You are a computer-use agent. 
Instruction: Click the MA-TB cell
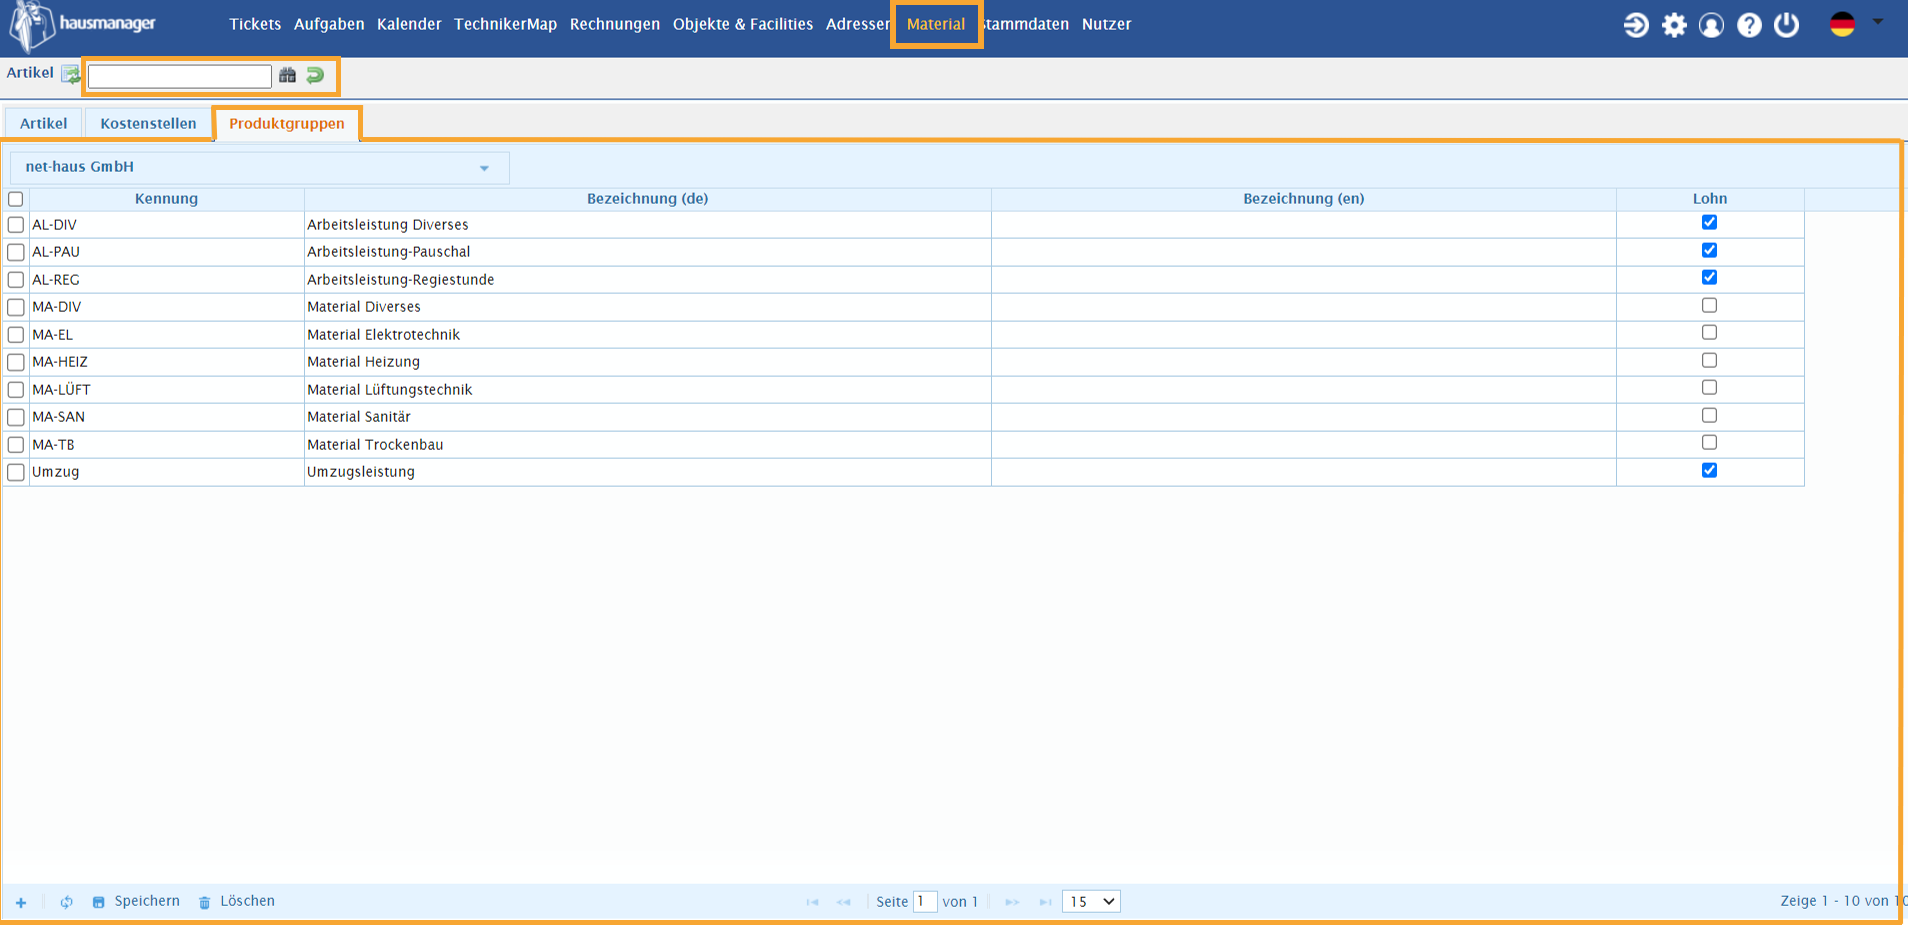point(166,445)
